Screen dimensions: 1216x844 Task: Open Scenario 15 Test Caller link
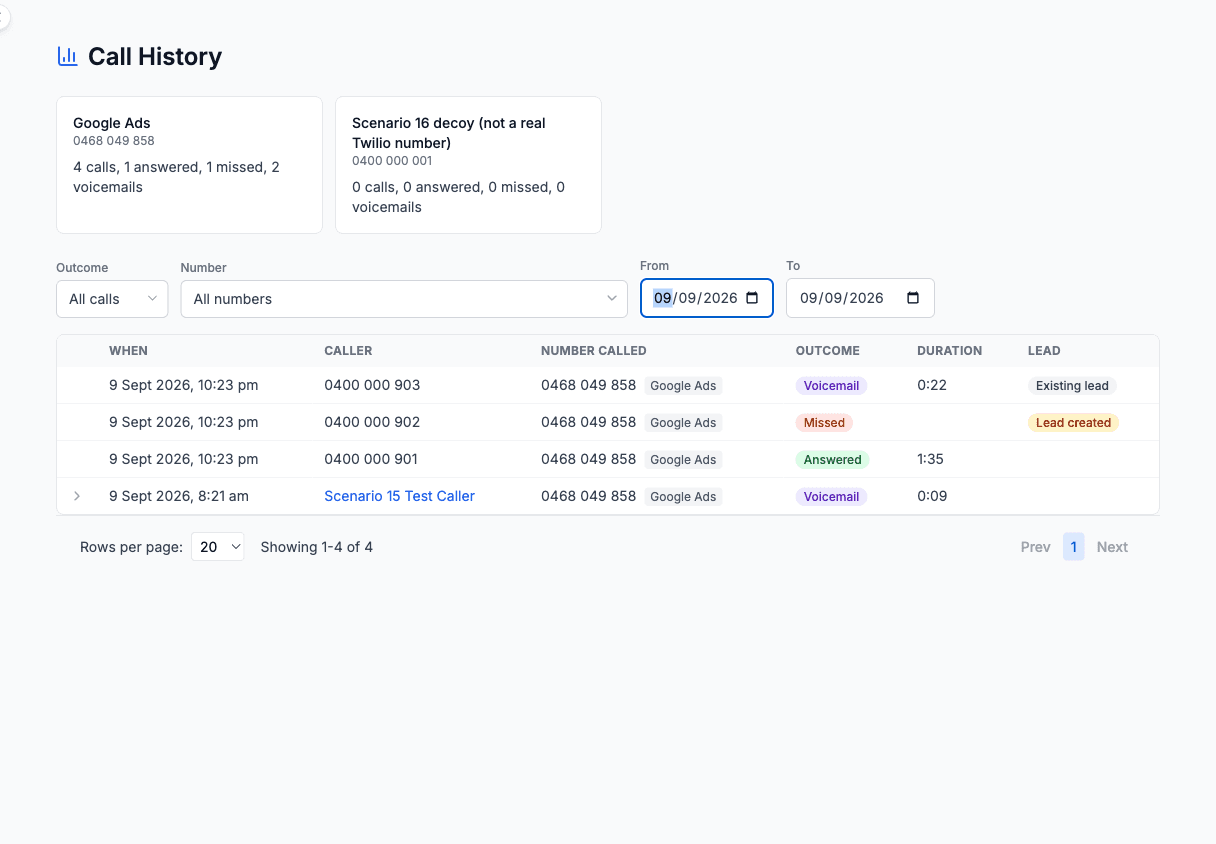(399, 496)
